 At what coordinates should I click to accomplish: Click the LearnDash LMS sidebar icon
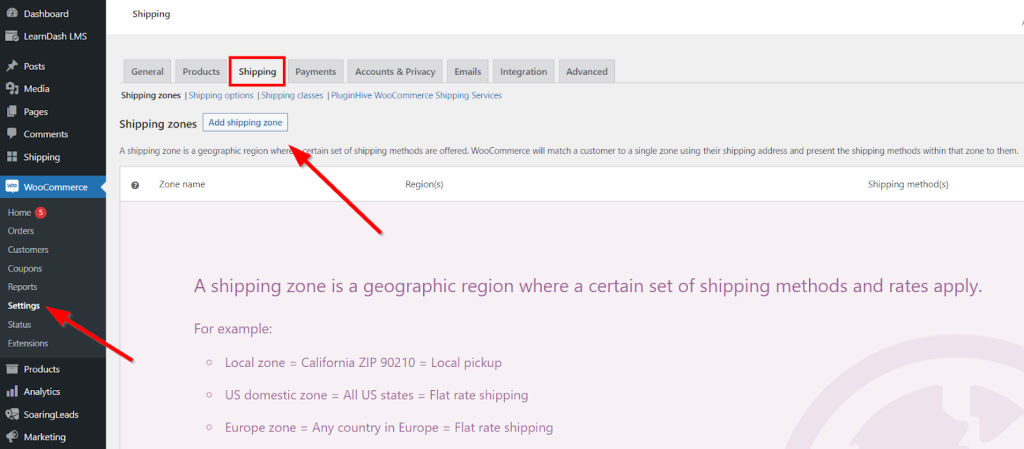pyautogui.click(x=12, y=36)
